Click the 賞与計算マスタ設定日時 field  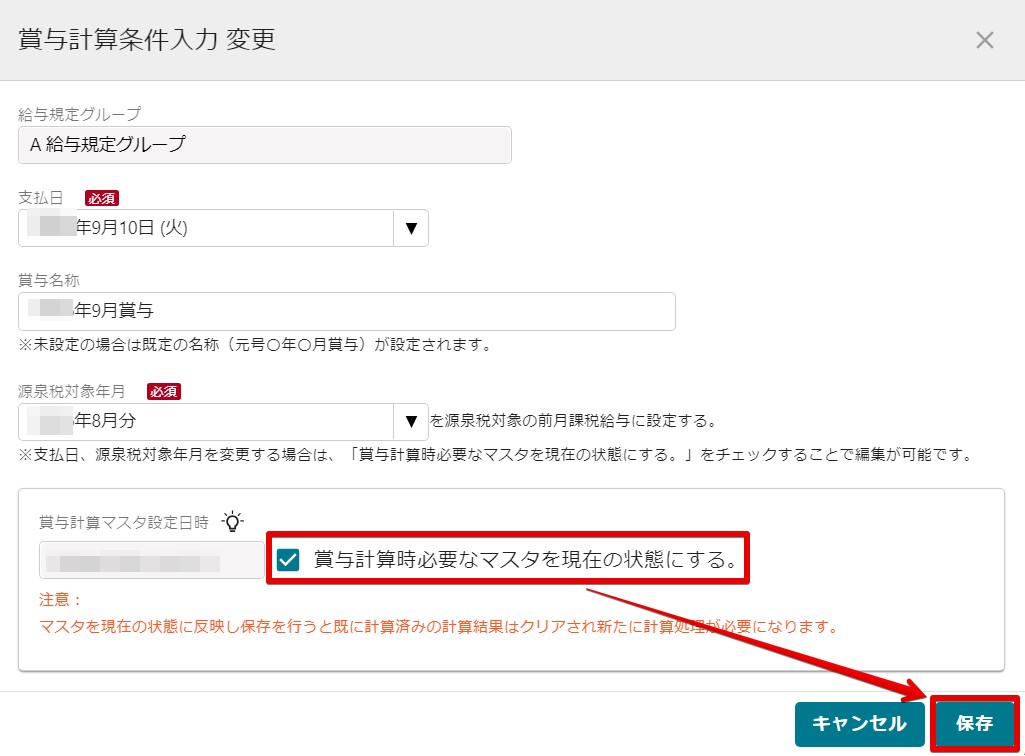click(x=152, y=560)
